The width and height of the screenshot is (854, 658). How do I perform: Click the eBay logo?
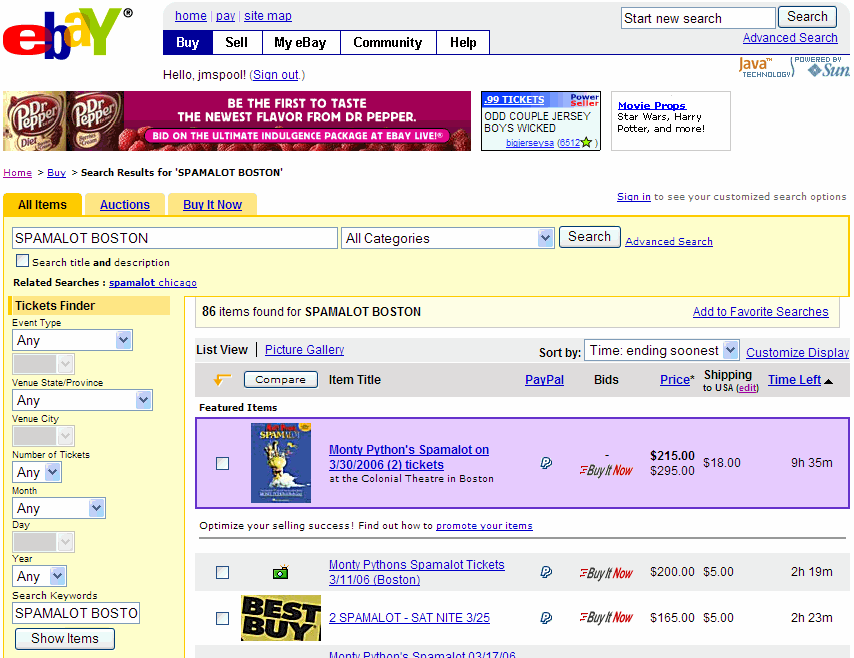pyautogui.click(x=68, y=33)
